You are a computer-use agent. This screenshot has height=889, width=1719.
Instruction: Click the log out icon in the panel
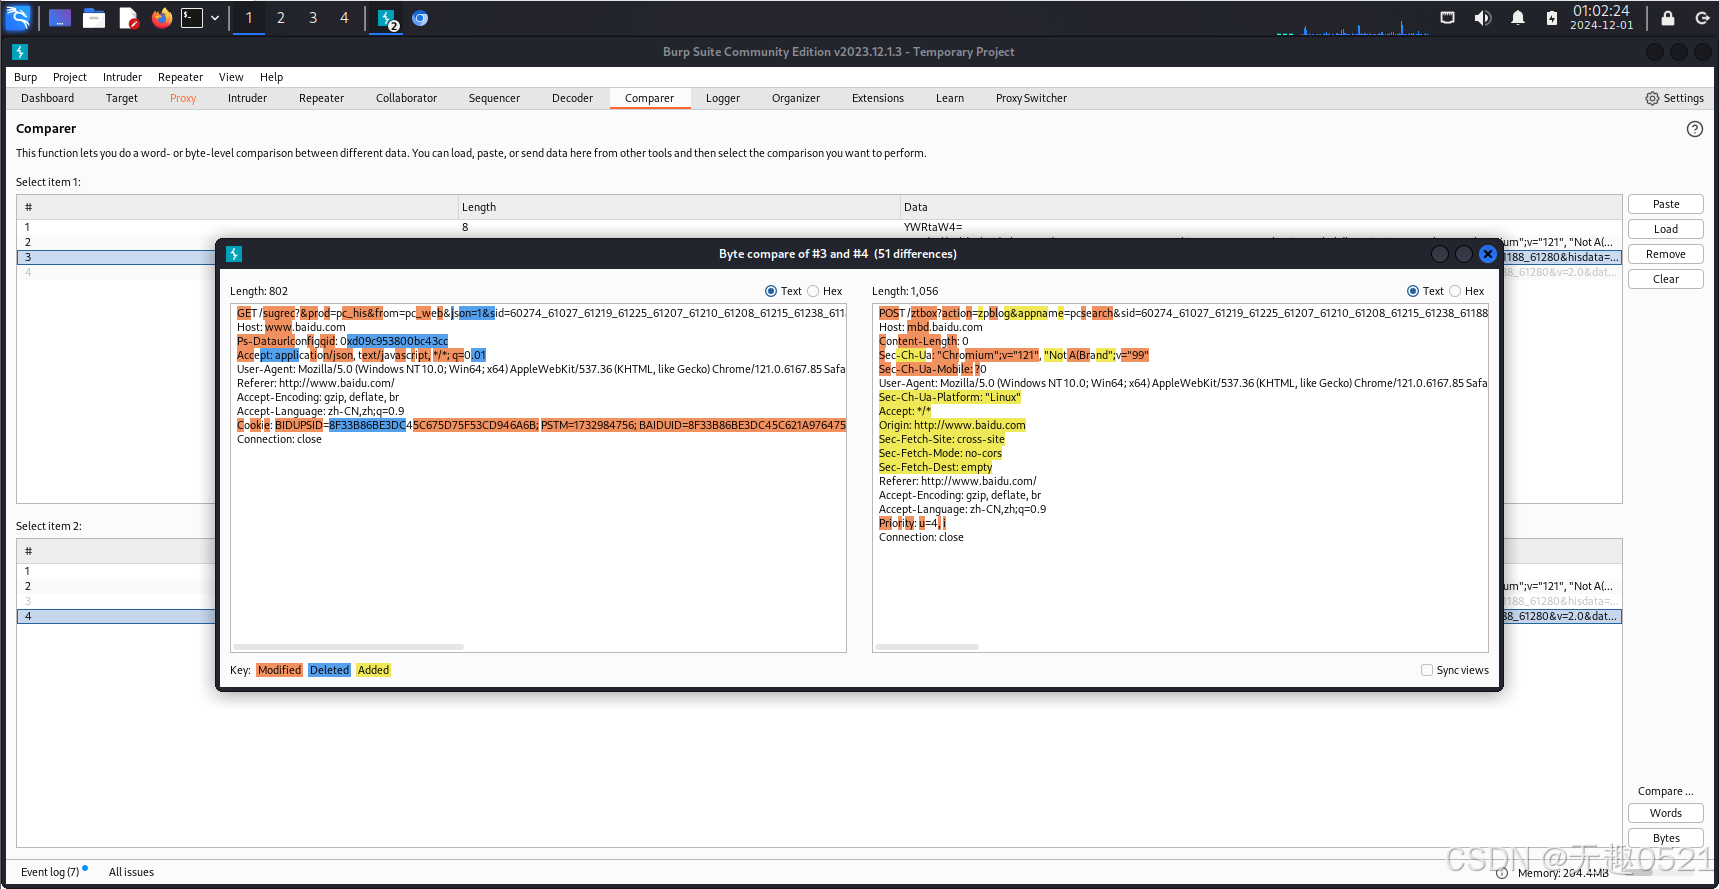[1702, 18]
